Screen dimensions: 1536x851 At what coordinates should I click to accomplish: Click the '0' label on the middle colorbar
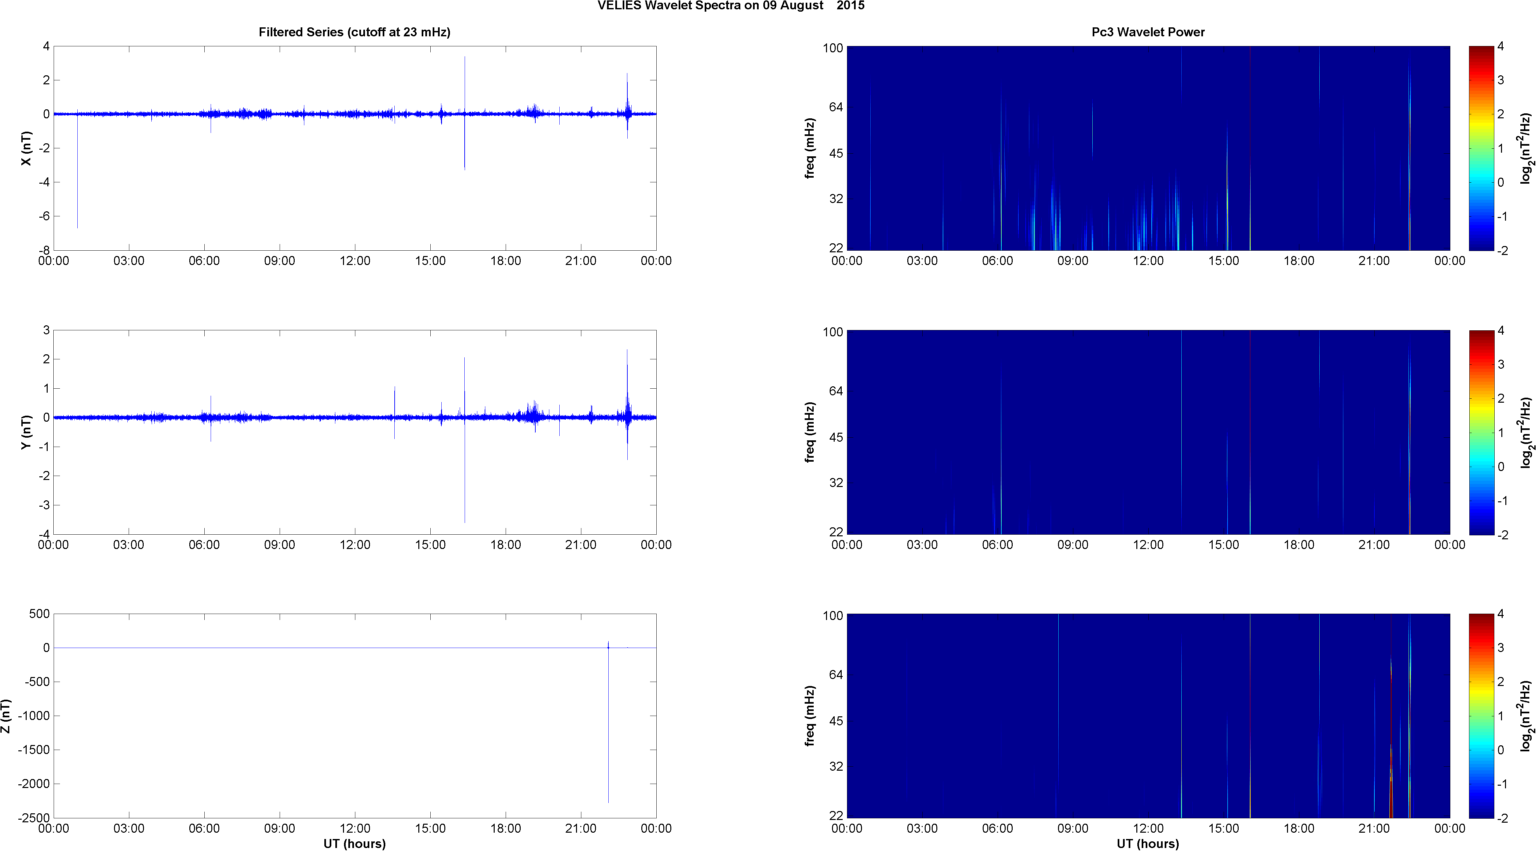click(1502, 466)
